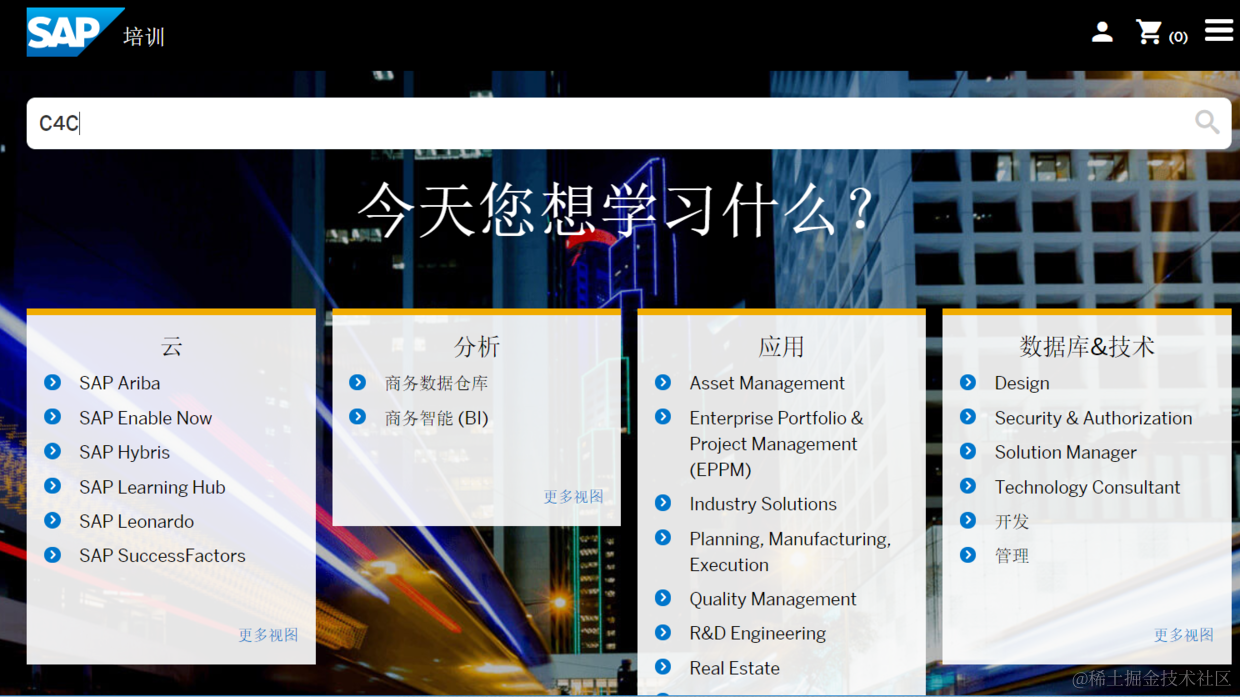
Task: Open the SAP SuccessFactors link
Action: 162,555
